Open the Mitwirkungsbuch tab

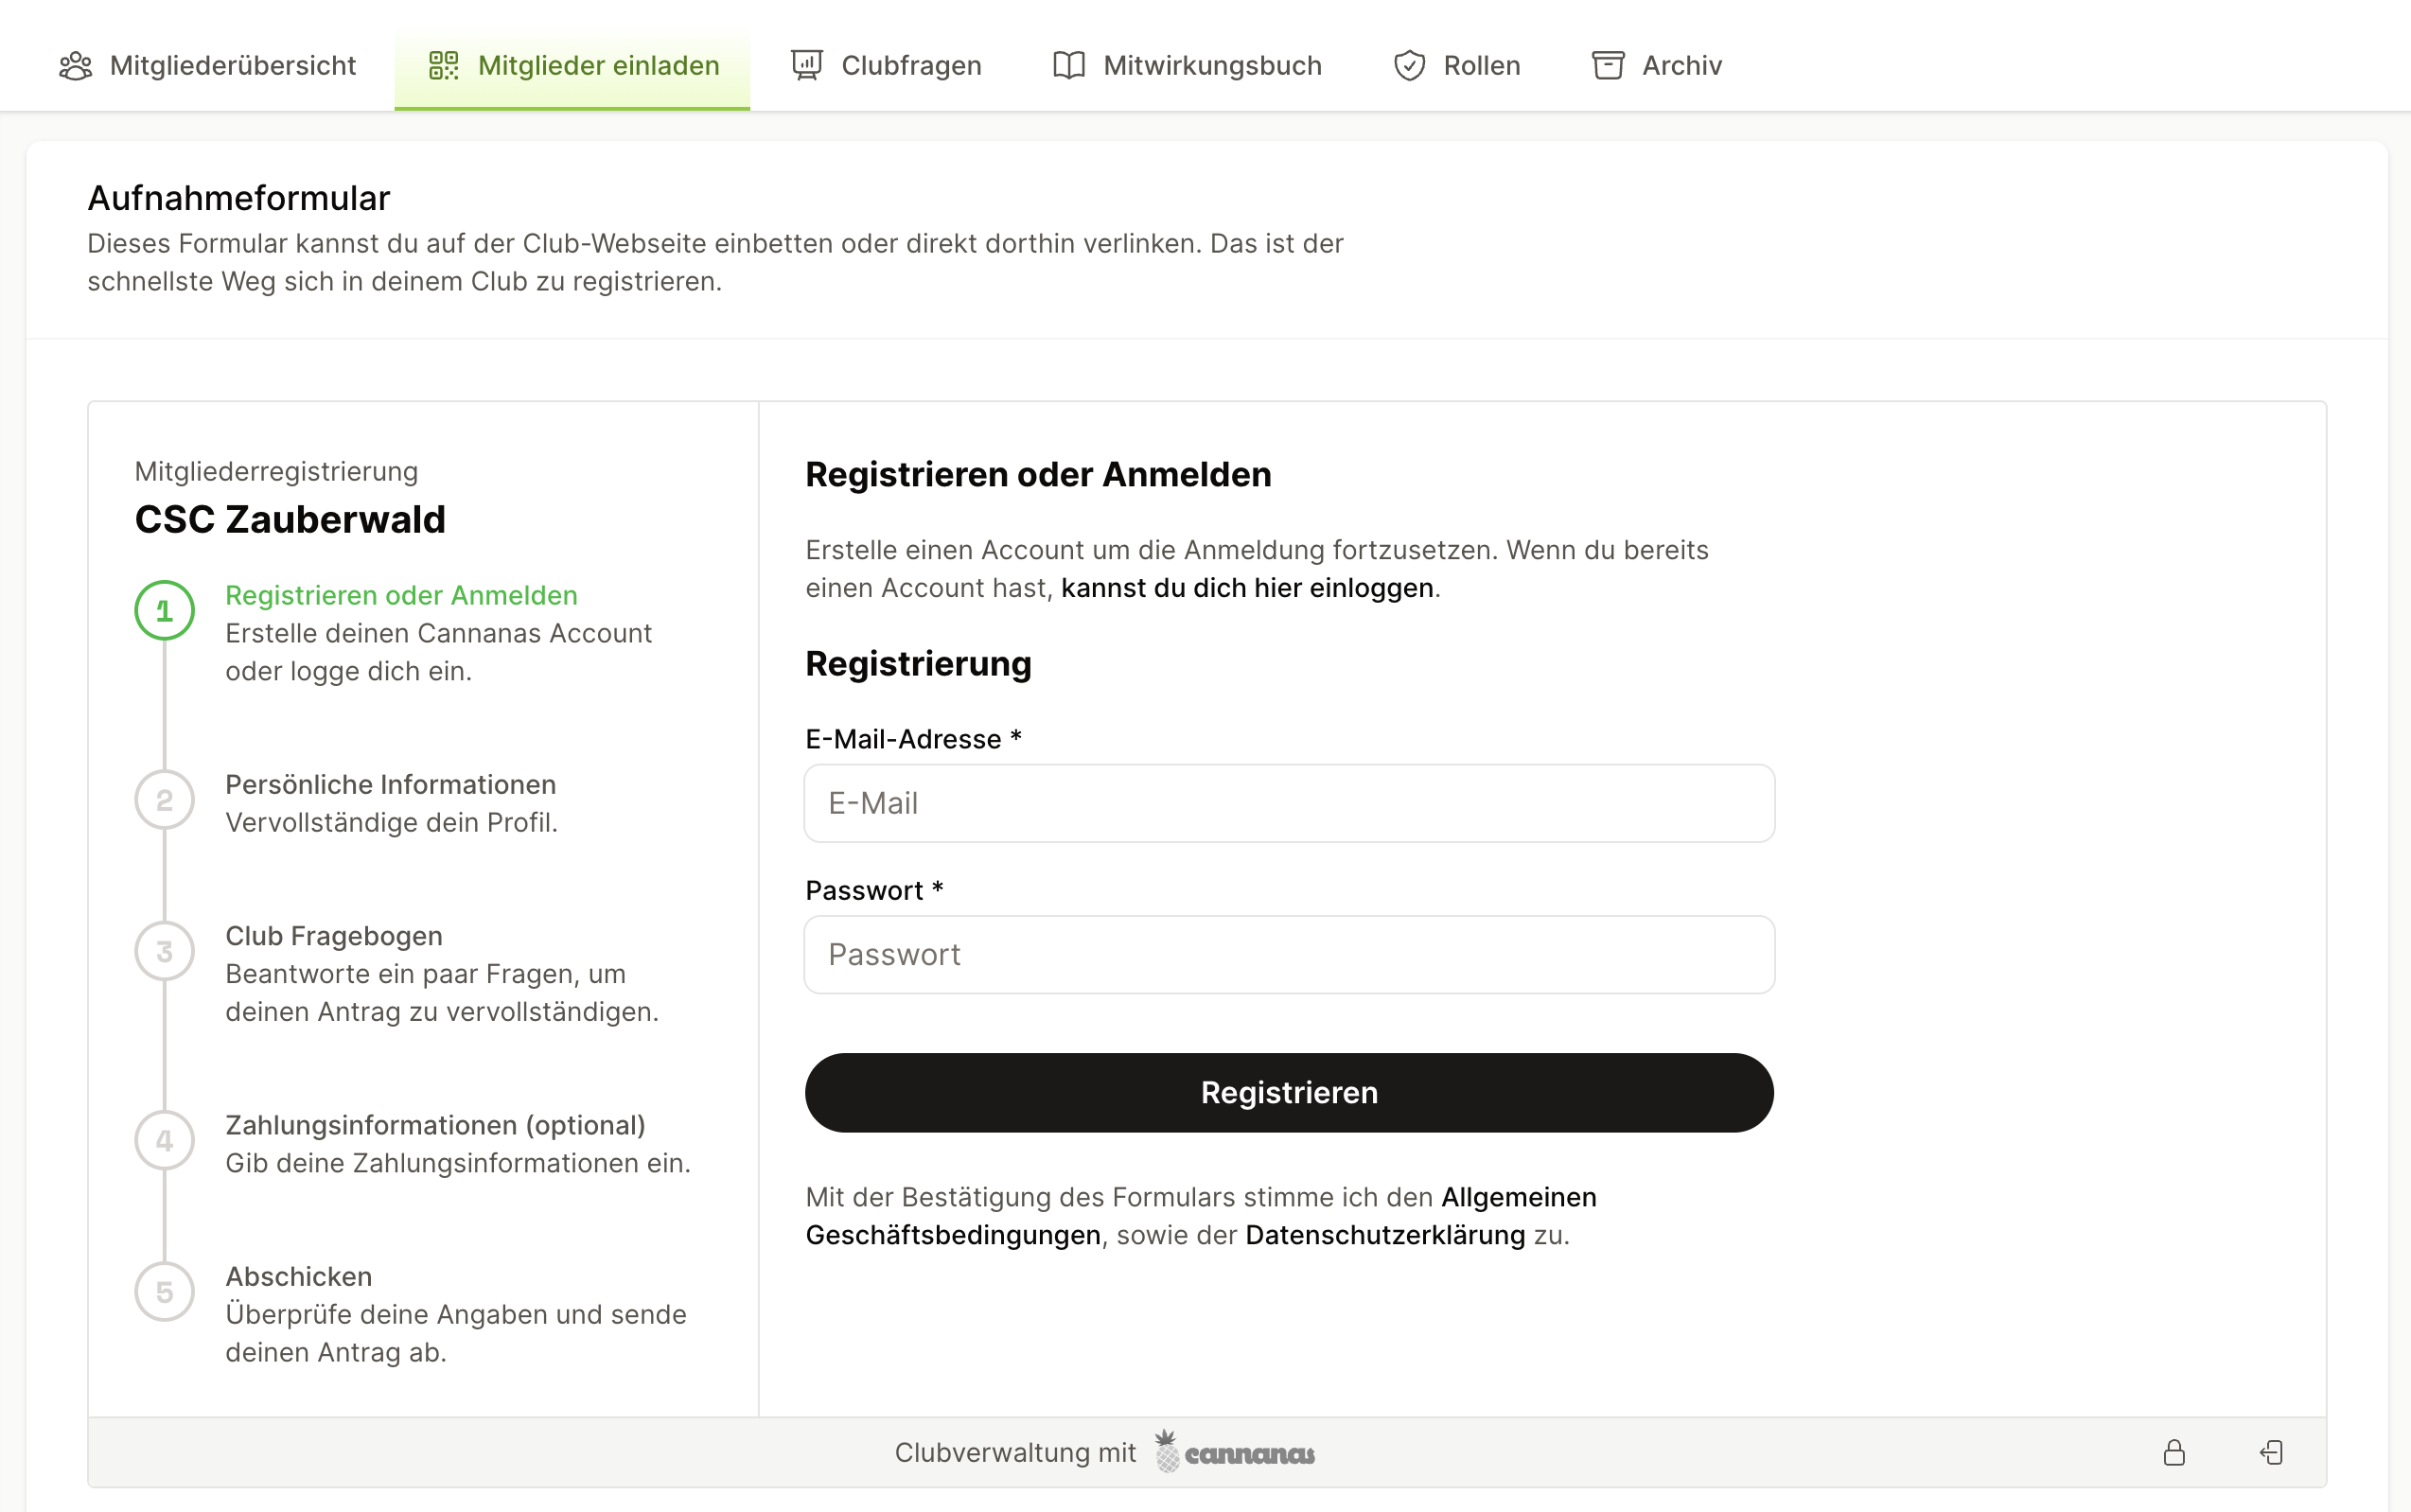pos(1187,66)
